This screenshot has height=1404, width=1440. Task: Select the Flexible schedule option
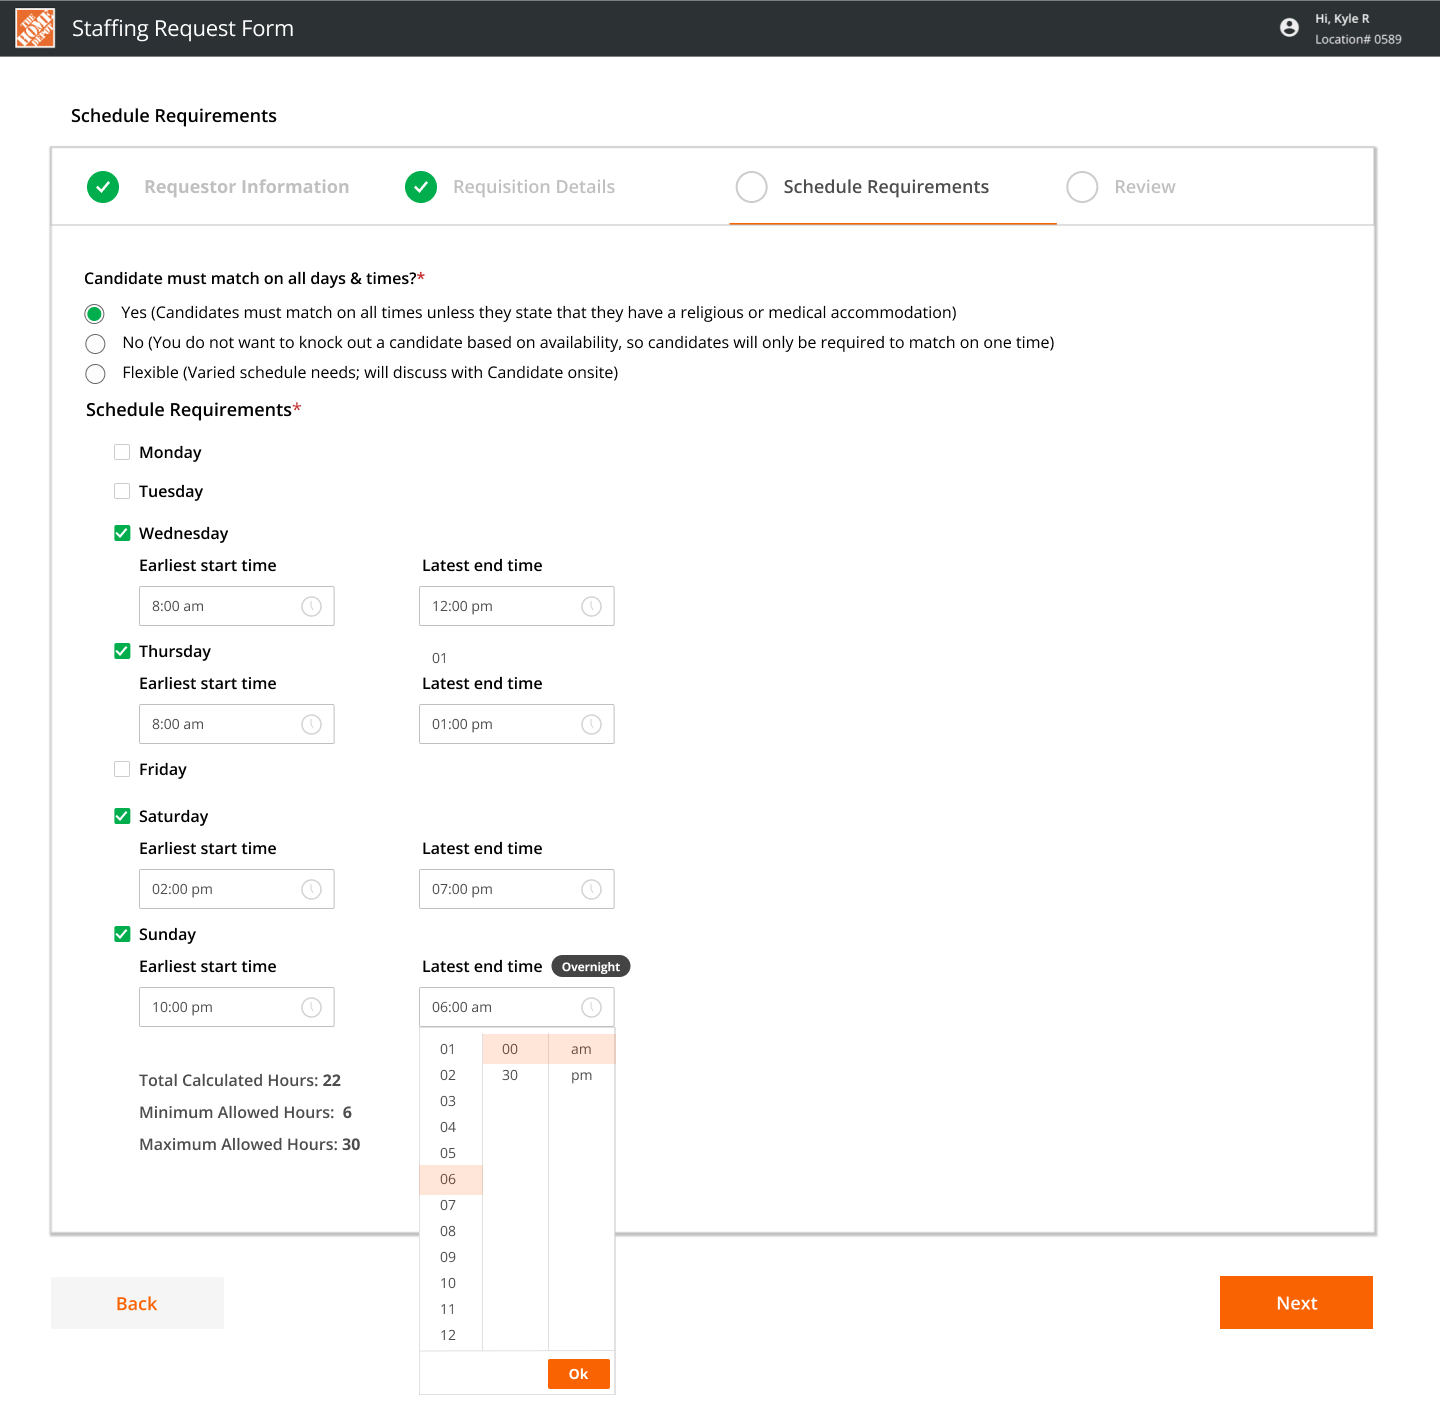click(95, 374)
